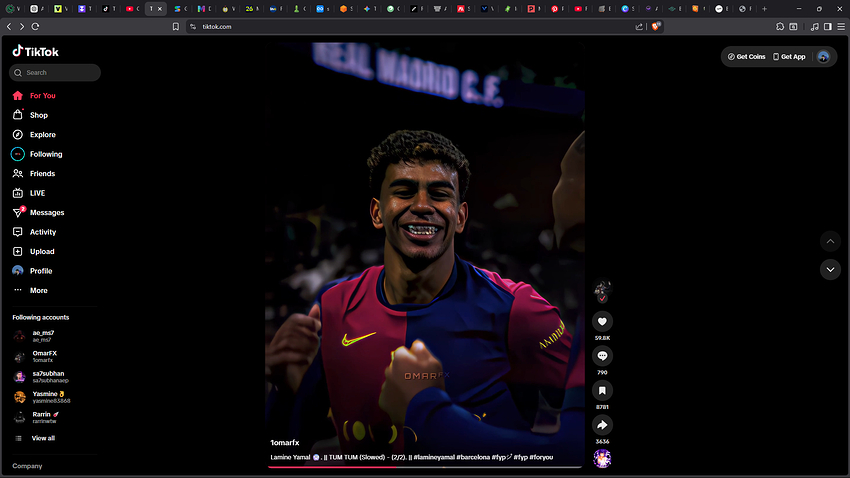Click in the TikTok search field
This screenshot has width=850, height=478.
[55, 73]
